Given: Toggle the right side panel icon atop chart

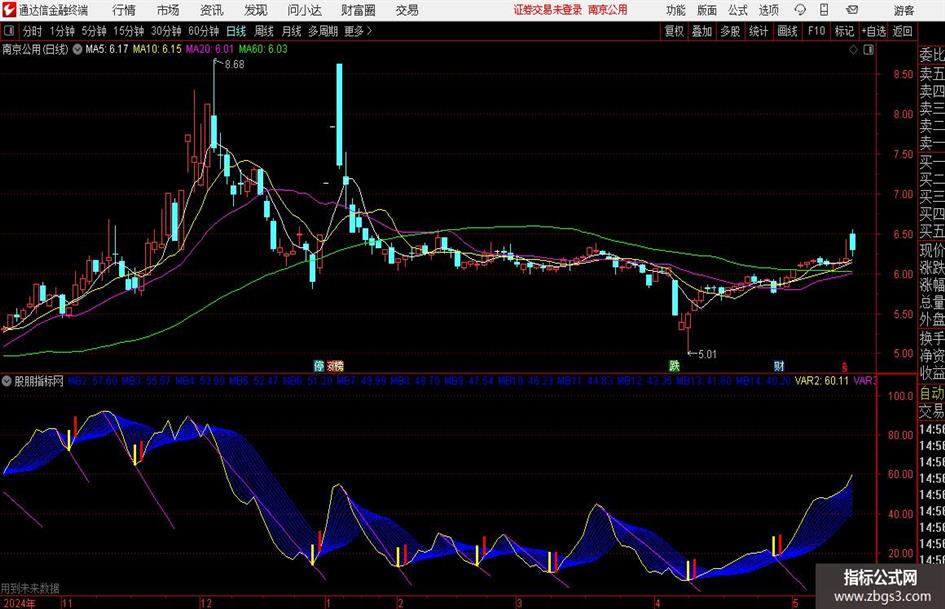Looking at the screenshot, I should tap(868, 49).
